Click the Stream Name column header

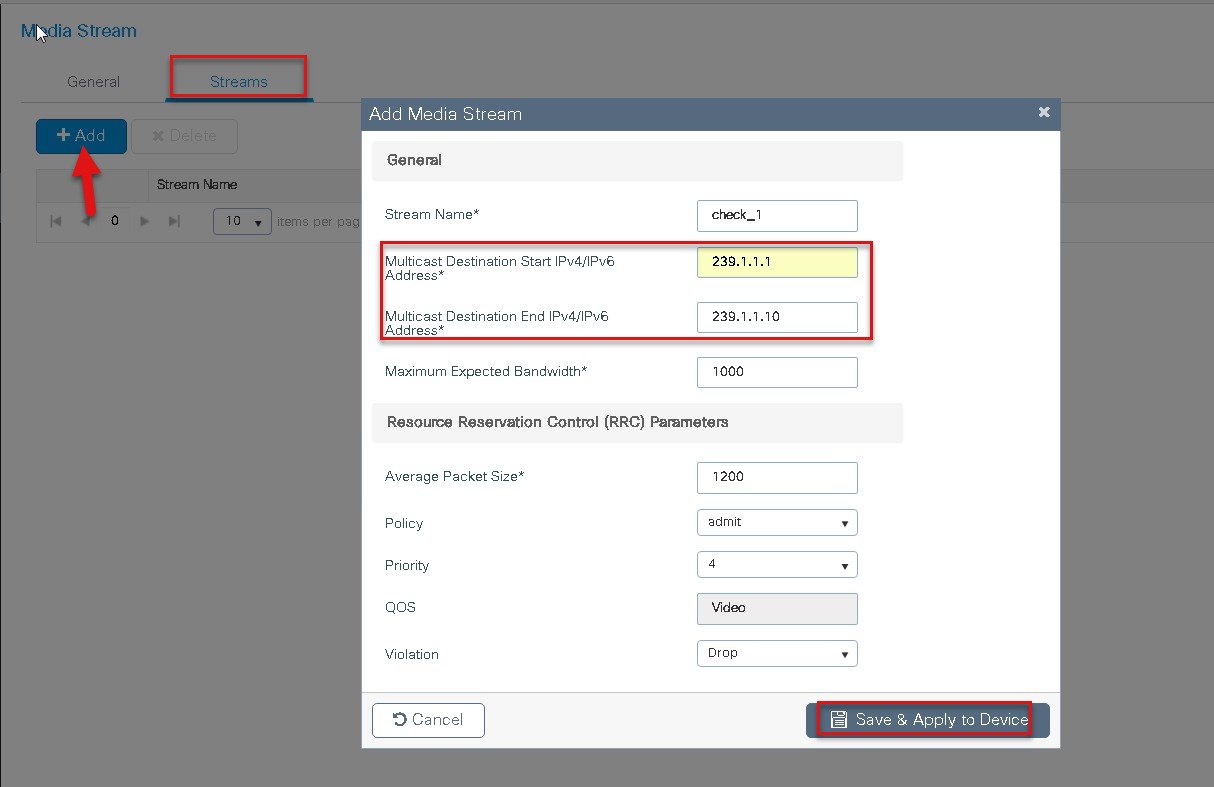click(x=197, y=185)
